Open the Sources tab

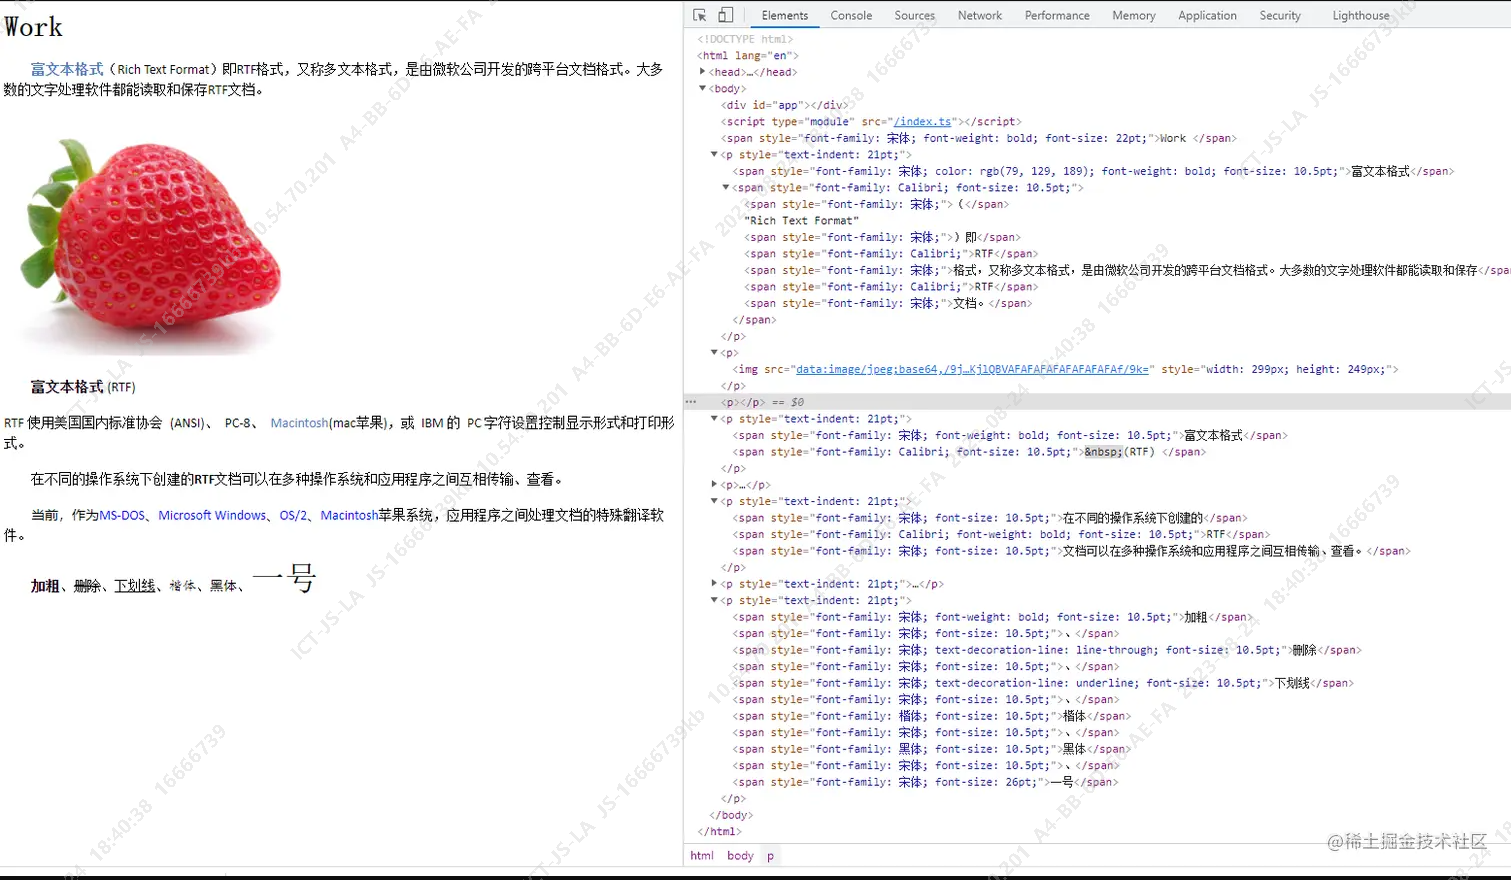pos(915,15)
